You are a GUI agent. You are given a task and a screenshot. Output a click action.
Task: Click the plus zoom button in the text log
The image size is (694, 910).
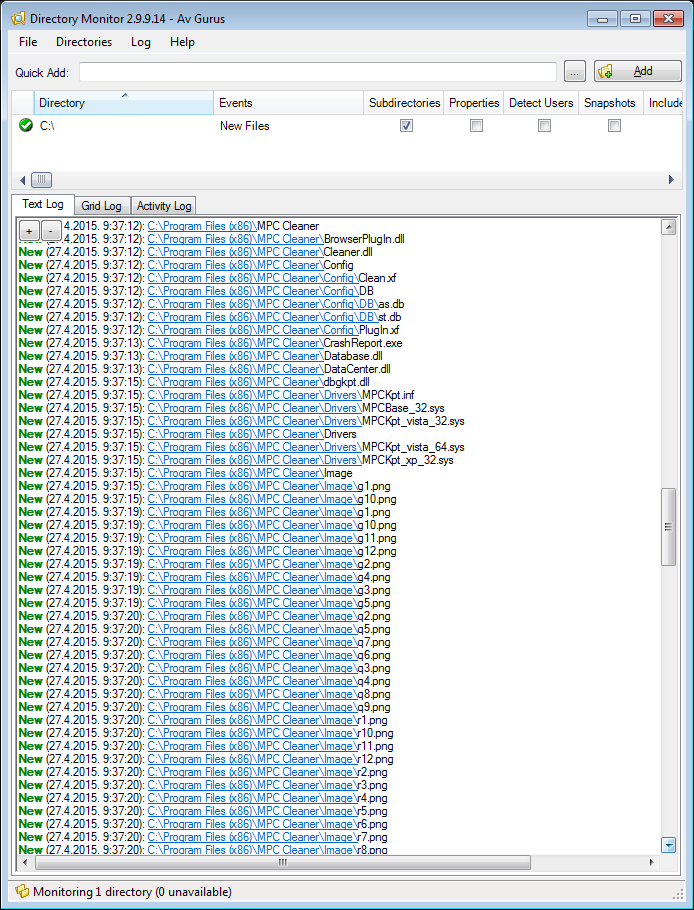click(x=30, y=231)
